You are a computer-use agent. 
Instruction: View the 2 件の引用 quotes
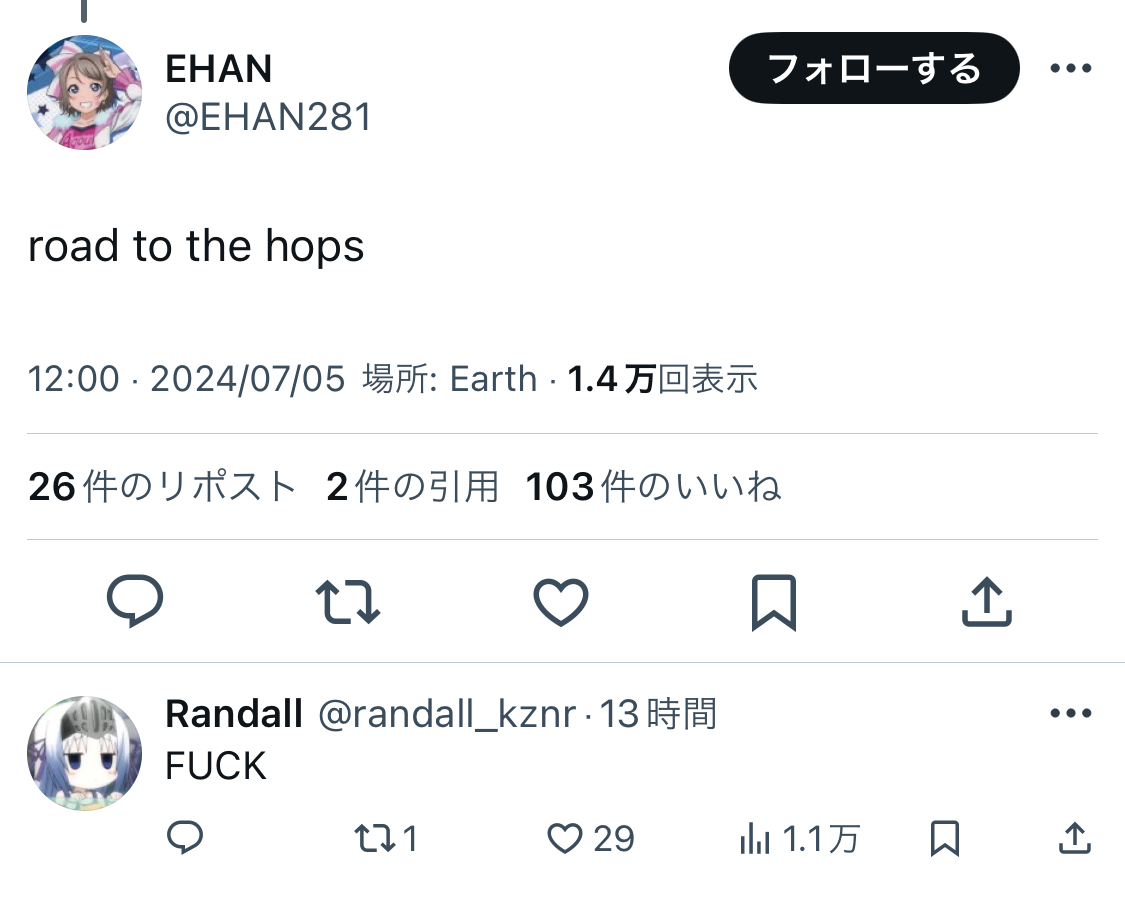pos(412,487)
